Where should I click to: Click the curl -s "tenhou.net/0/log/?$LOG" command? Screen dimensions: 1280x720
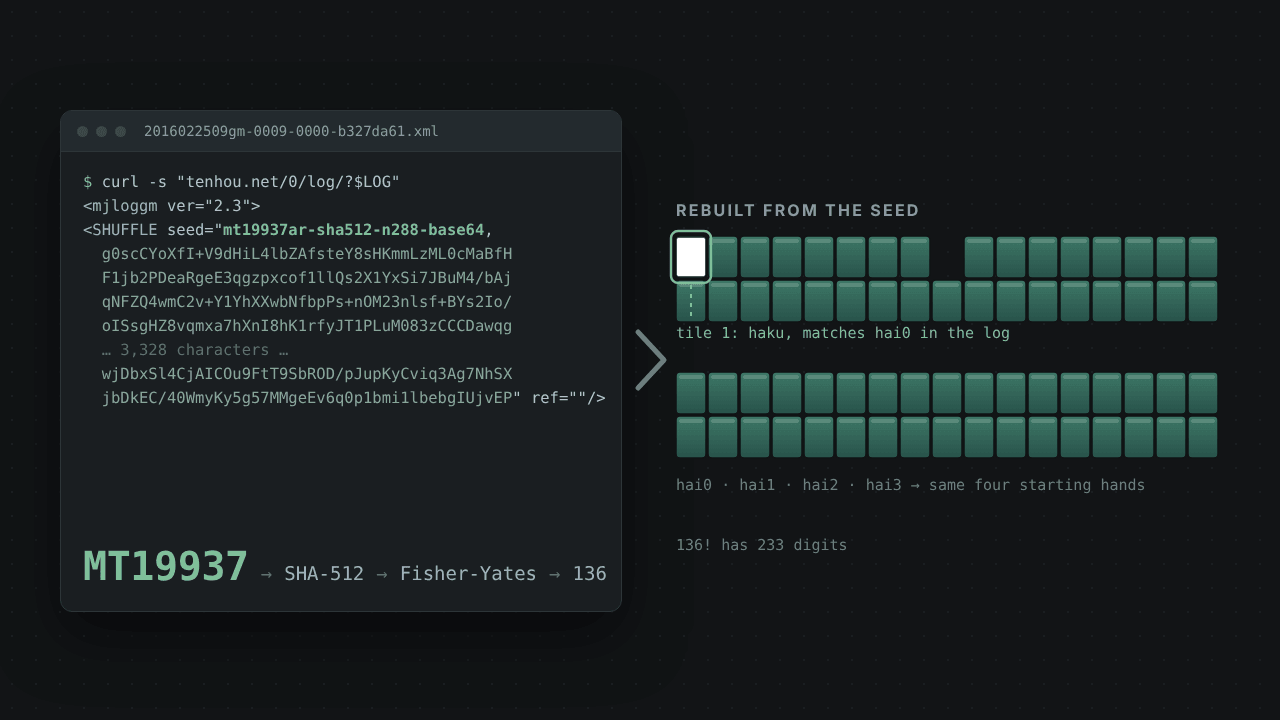[x=251, y=182]
